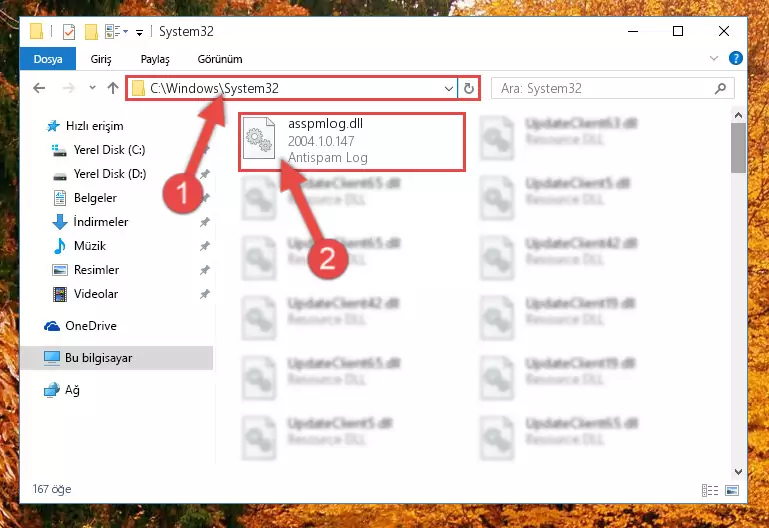769x528 pixels.
Task: Click the New folder icon in the title bar
Action: tap(91, 32)
